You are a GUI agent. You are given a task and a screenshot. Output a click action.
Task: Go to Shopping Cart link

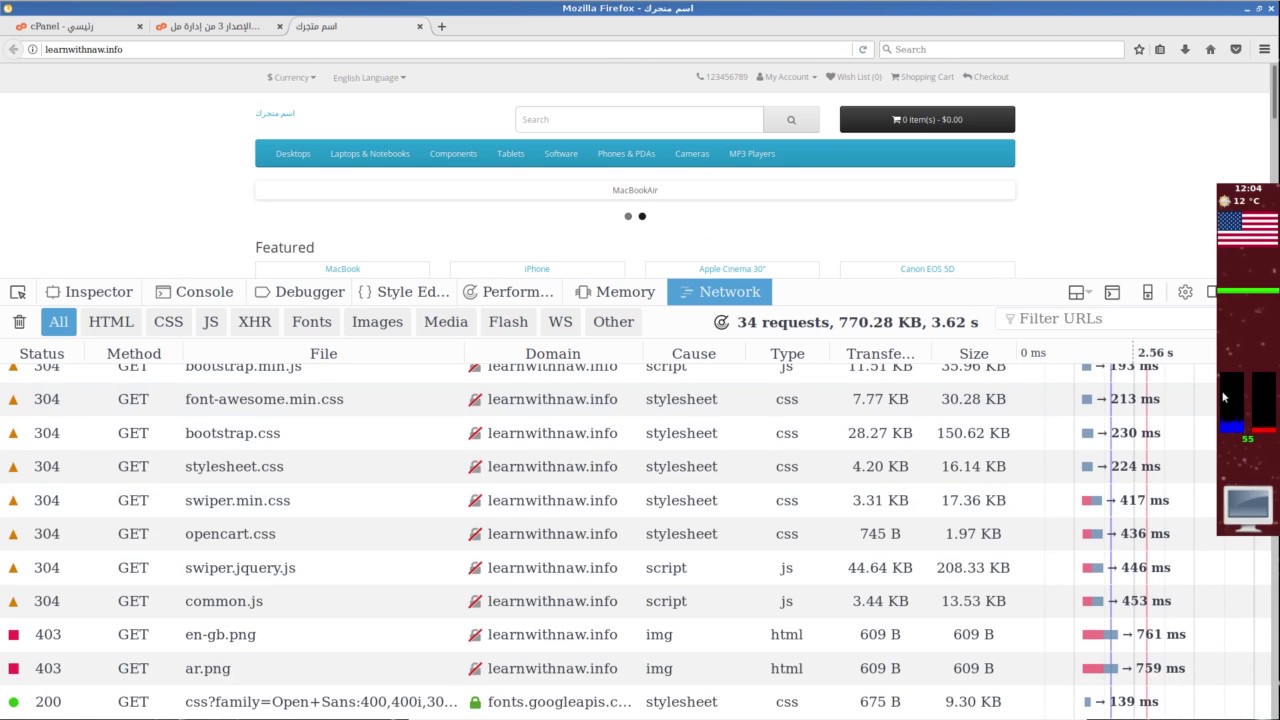click(x=922, y=77)
